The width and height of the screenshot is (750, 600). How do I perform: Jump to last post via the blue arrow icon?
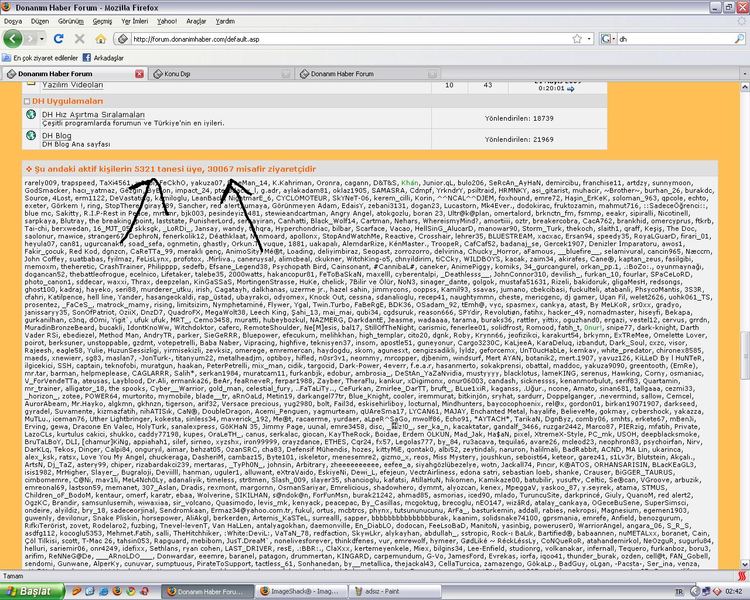571,89
